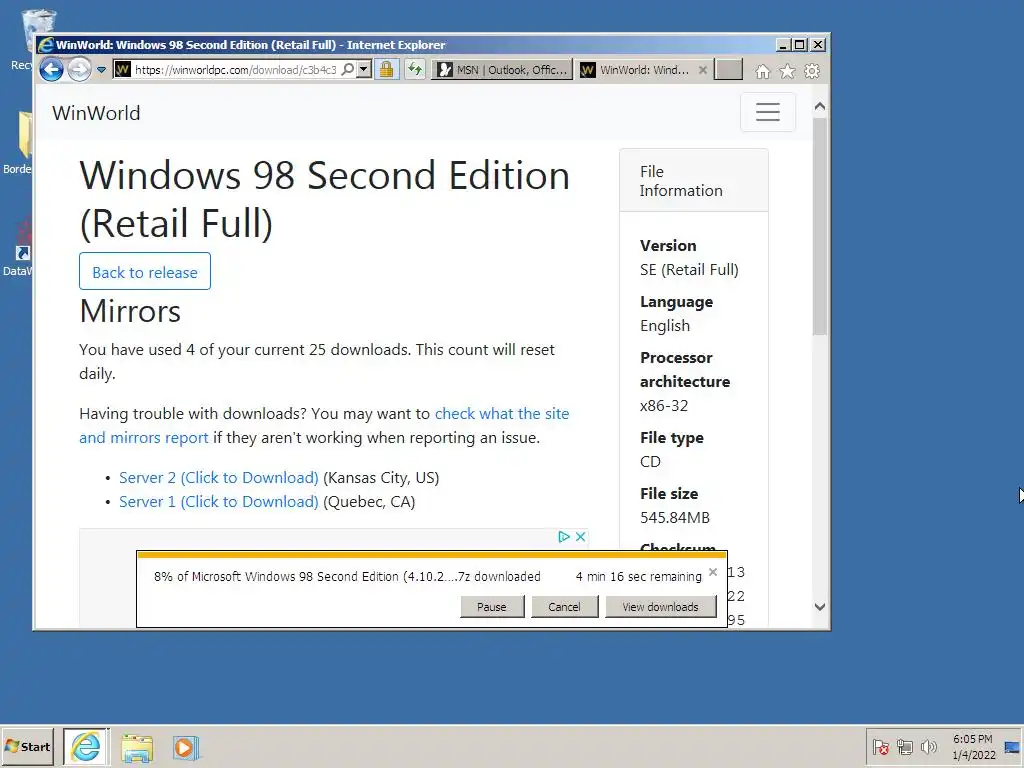Expand the address bar autocomplete dropdown

click(364, 69)
